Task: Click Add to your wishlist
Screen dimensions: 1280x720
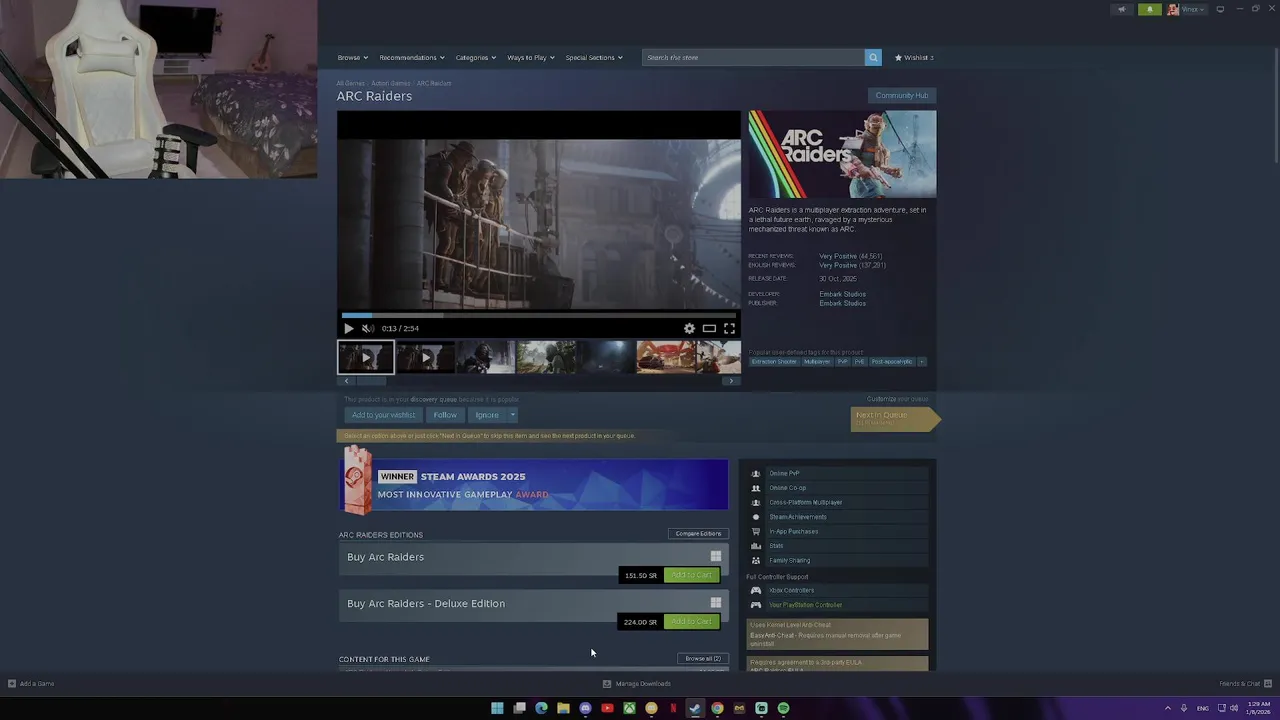Action: point(383,415)
